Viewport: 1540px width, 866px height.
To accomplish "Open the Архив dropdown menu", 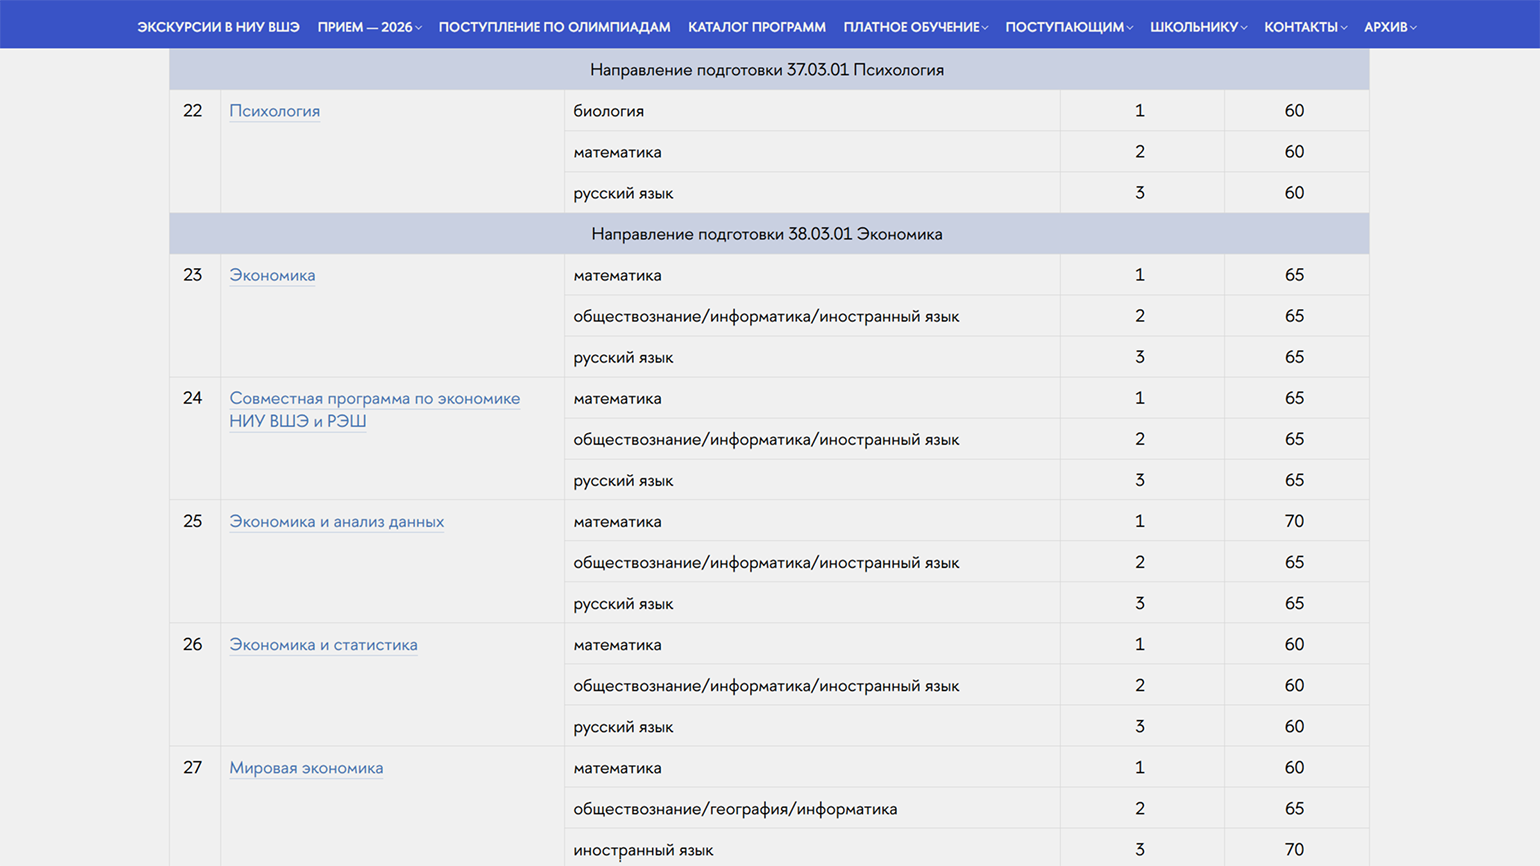I will [1389, 27].
